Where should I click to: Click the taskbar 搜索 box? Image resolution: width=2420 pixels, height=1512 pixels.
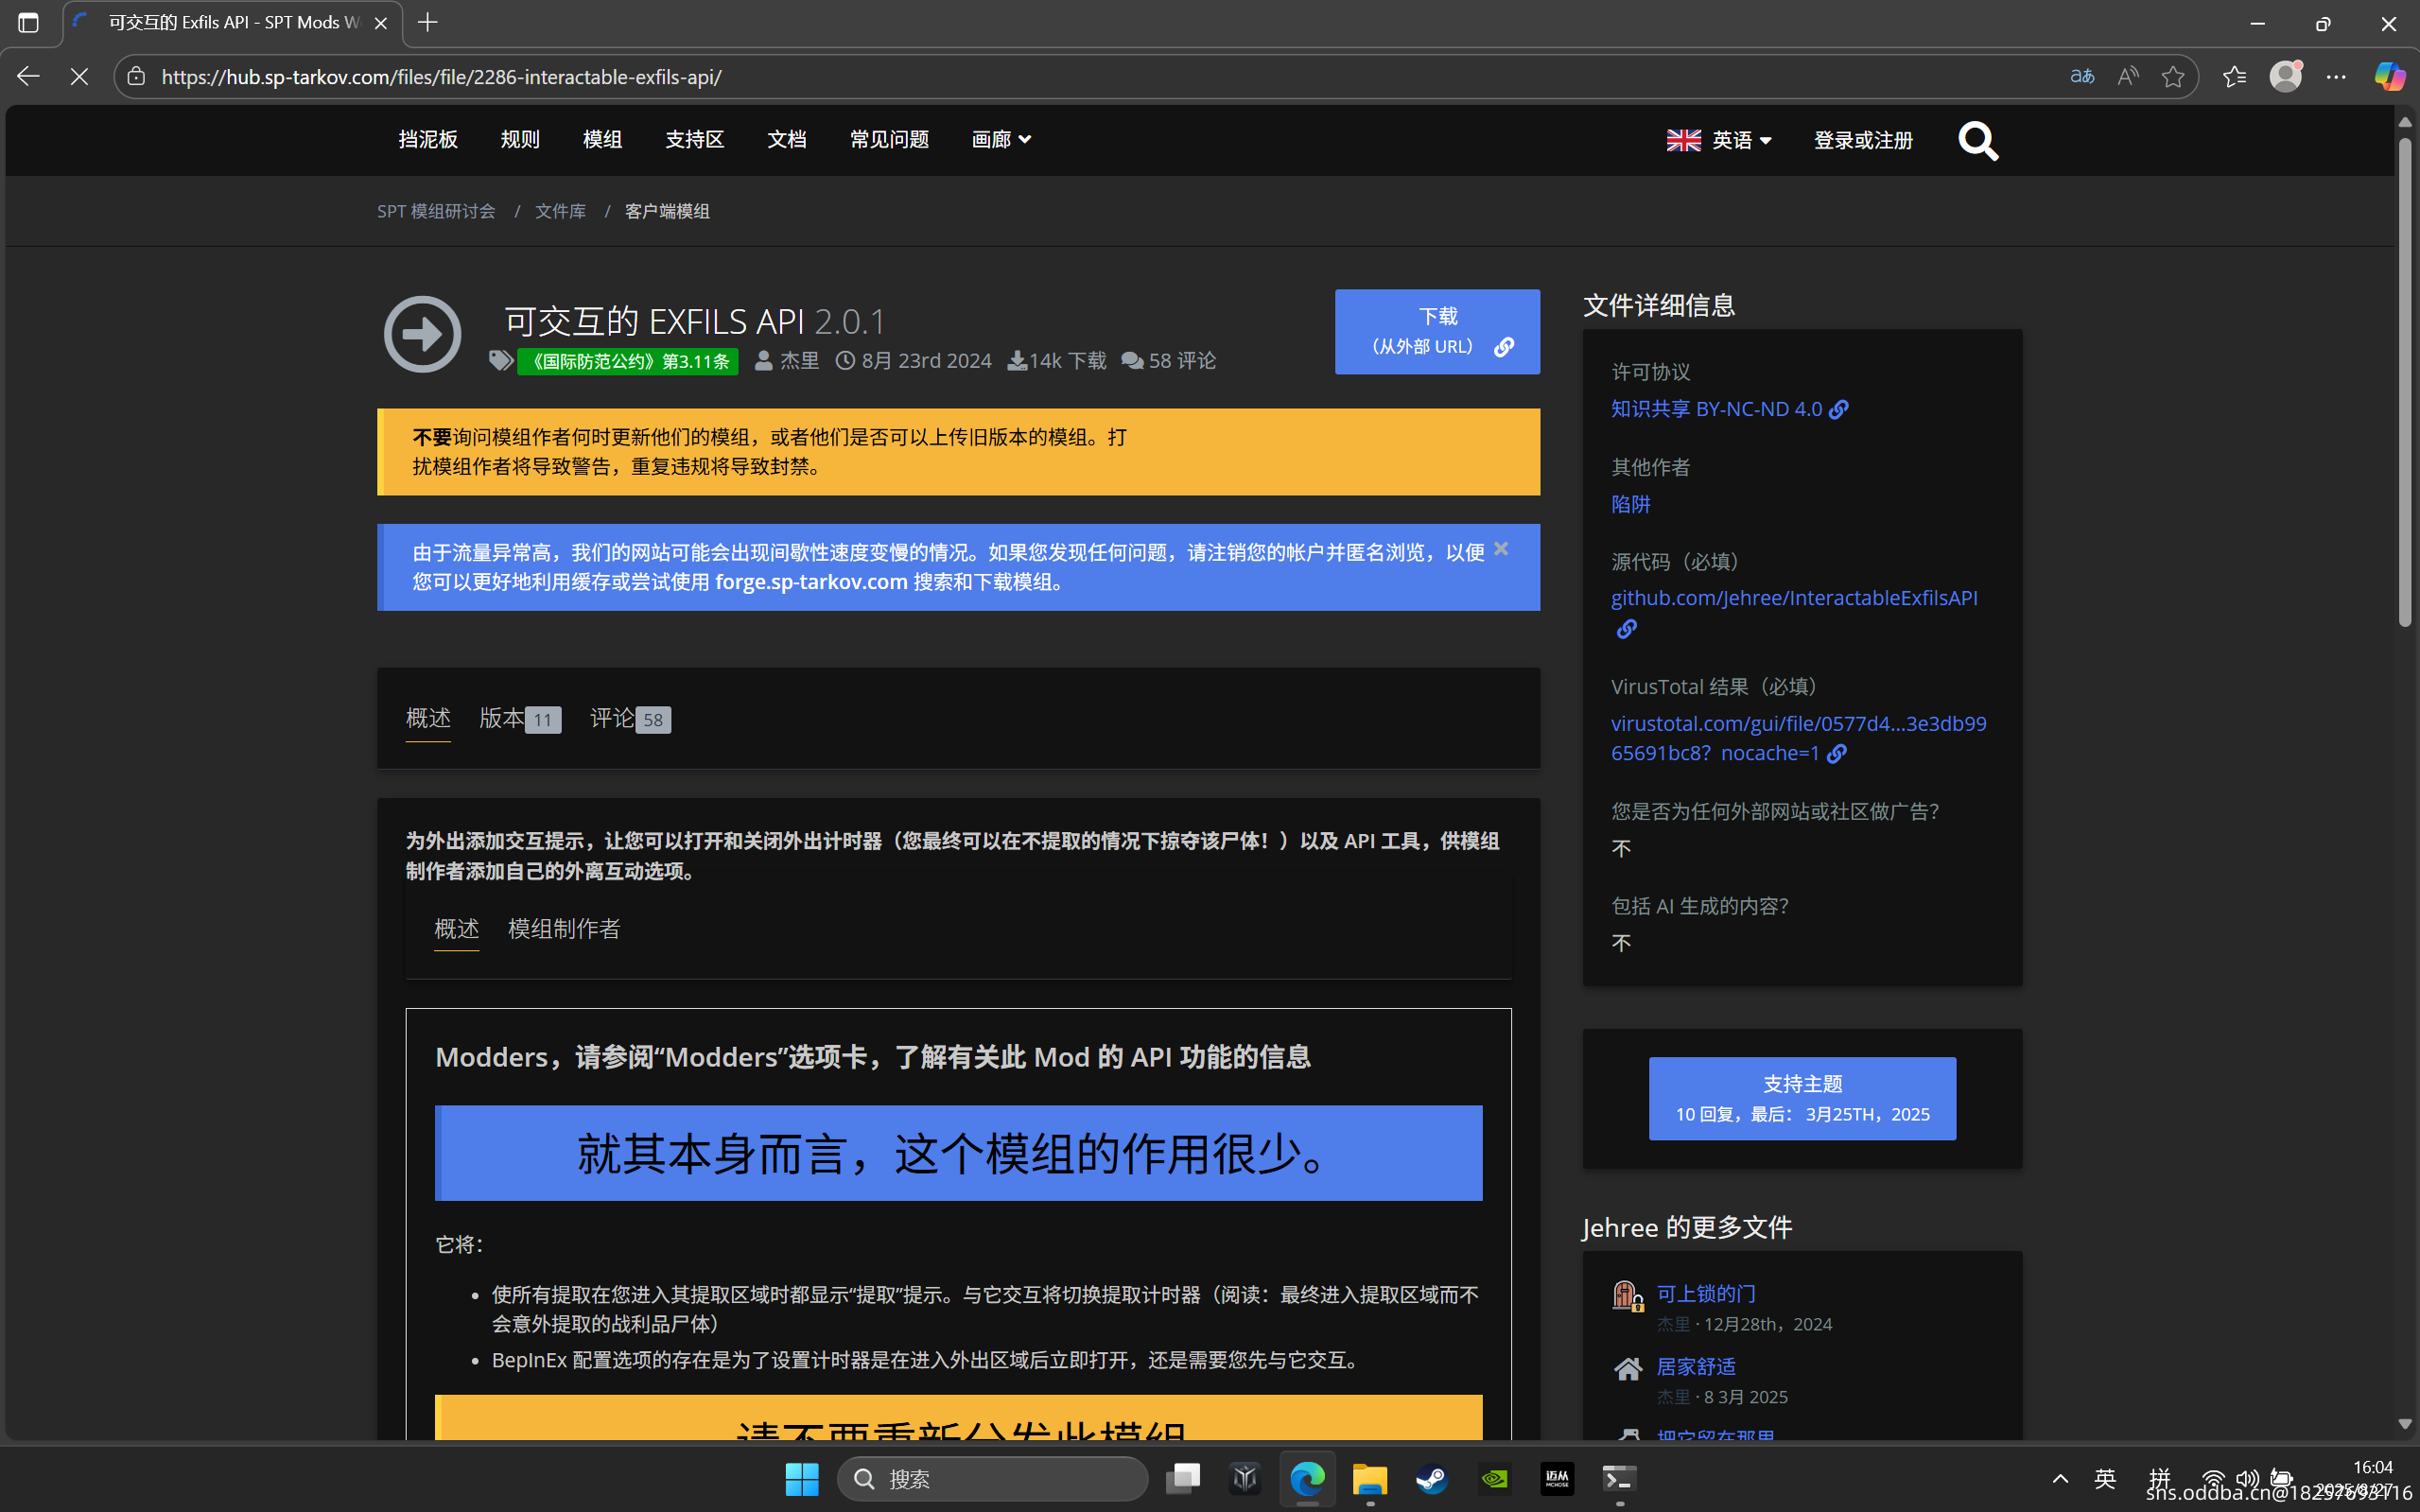[992, 1479]
